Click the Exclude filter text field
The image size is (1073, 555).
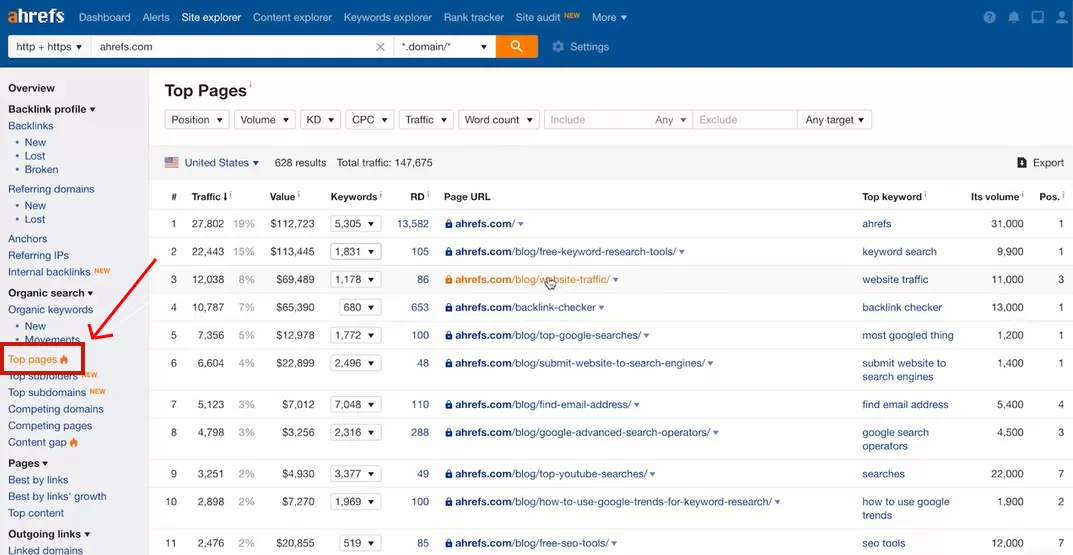pos(745,120)
